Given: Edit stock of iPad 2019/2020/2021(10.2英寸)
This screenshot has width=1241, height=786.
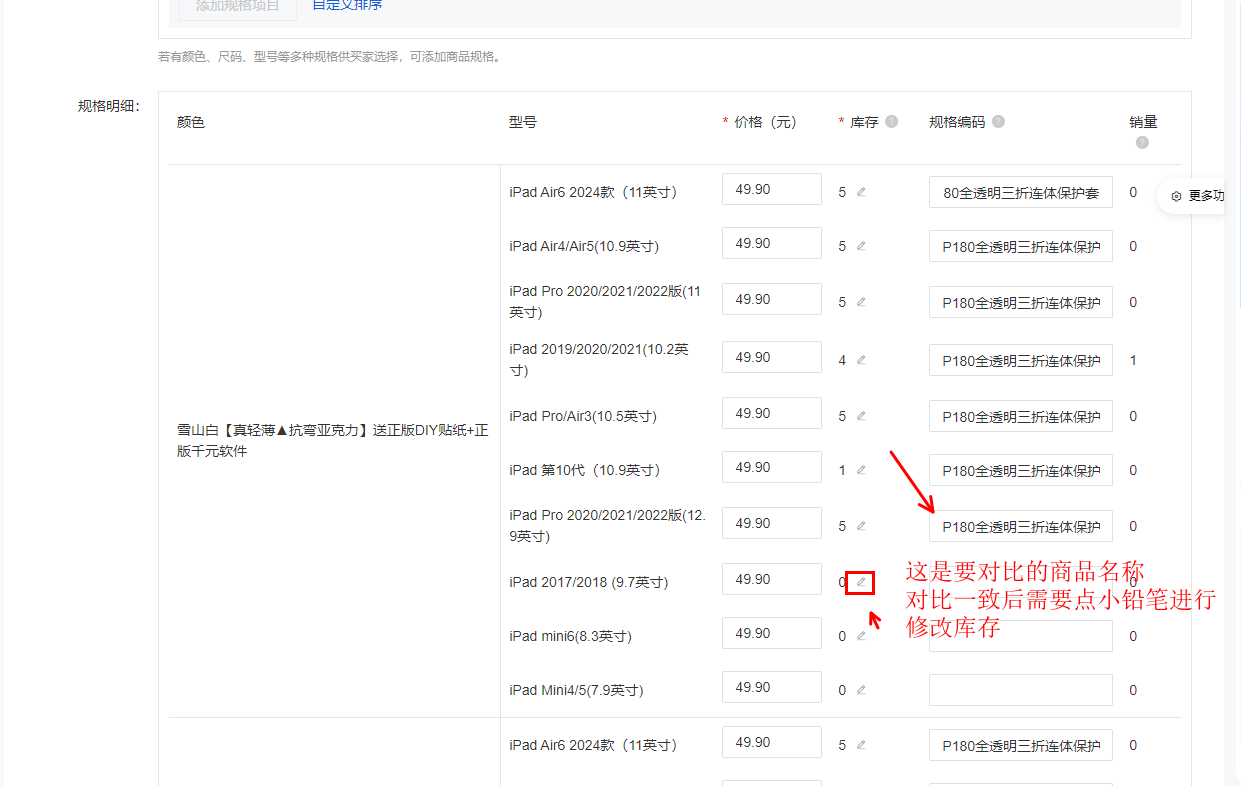Looking at the screenshot, I should point(861,360).
